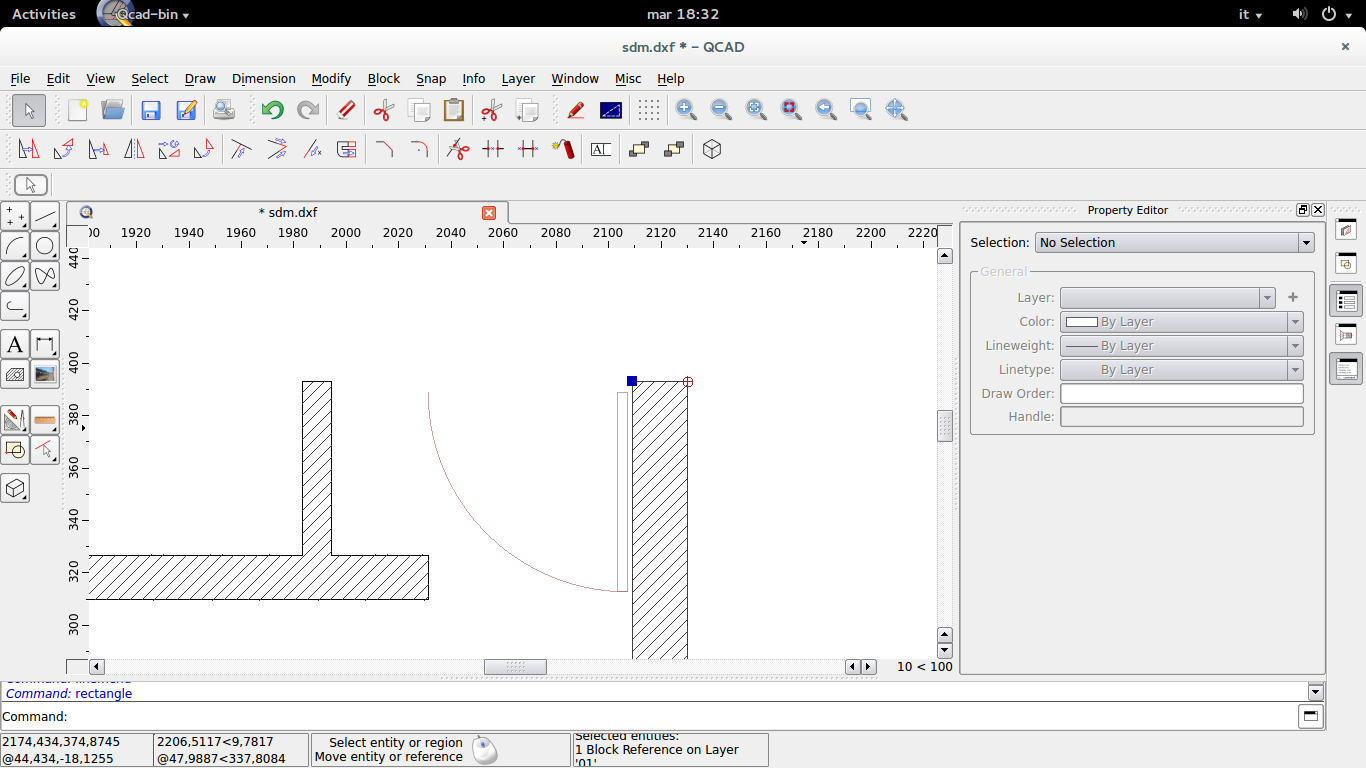Toggle the dotted grid display icon
Screen dimensions: 1366x768
point(649,110)
